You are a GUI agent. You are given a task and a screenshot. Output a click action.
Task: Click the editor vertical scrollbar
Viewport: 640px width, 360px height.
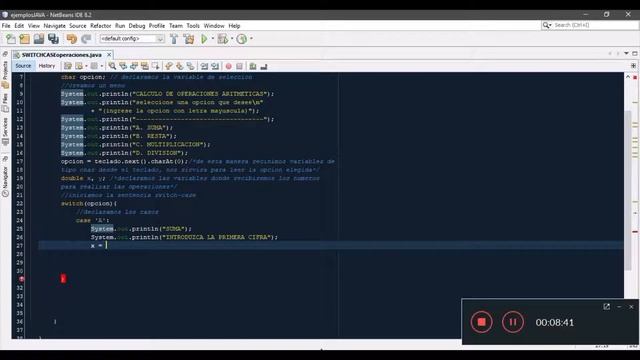(x=628, y=190)
